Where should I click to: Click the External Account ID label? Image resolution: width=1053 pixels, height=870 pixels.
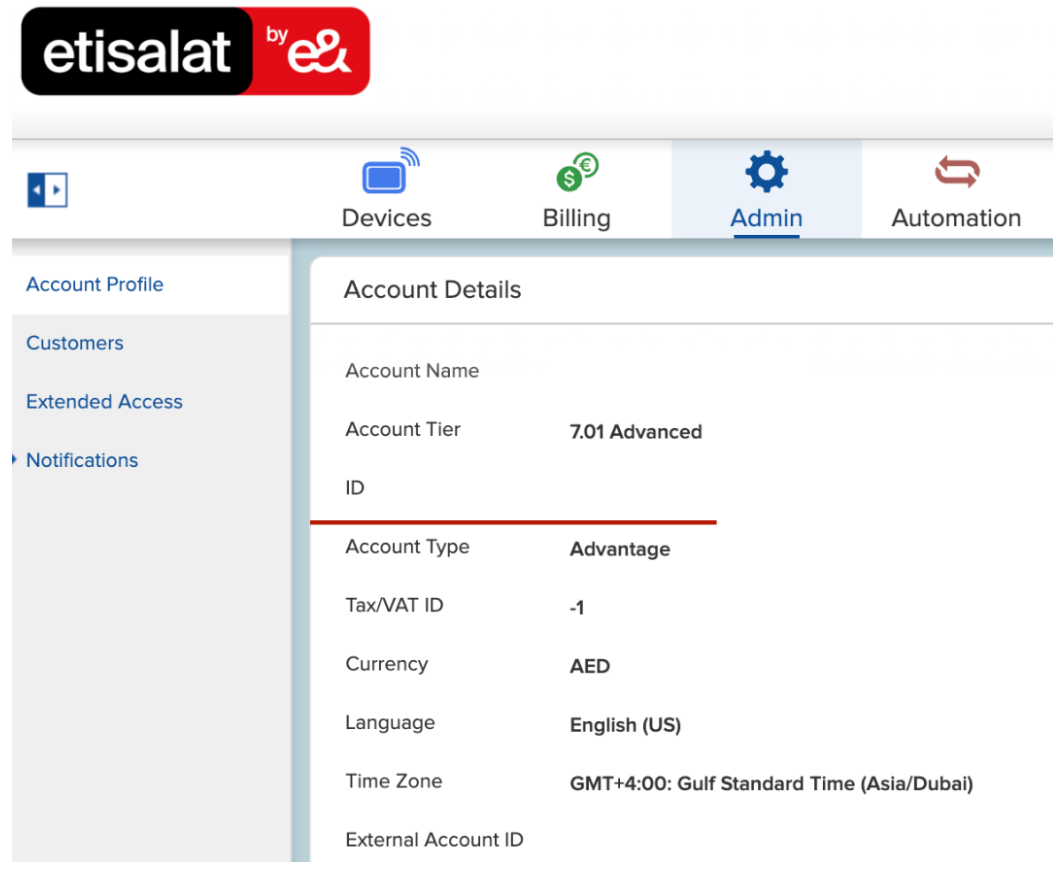(x=434, y=840)
